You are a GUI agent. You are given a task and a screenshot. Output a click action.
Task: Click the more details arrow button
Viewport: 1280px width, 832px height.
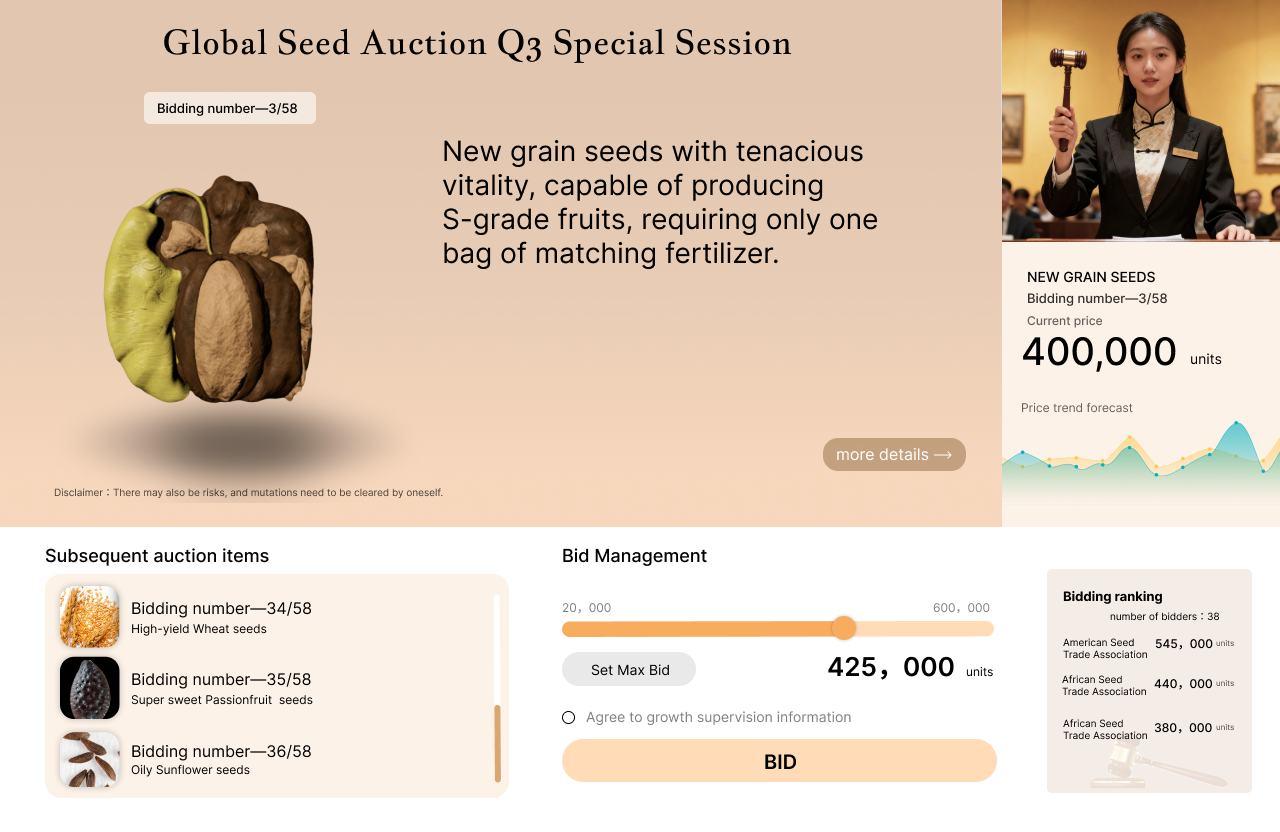[x=894, y=454]
